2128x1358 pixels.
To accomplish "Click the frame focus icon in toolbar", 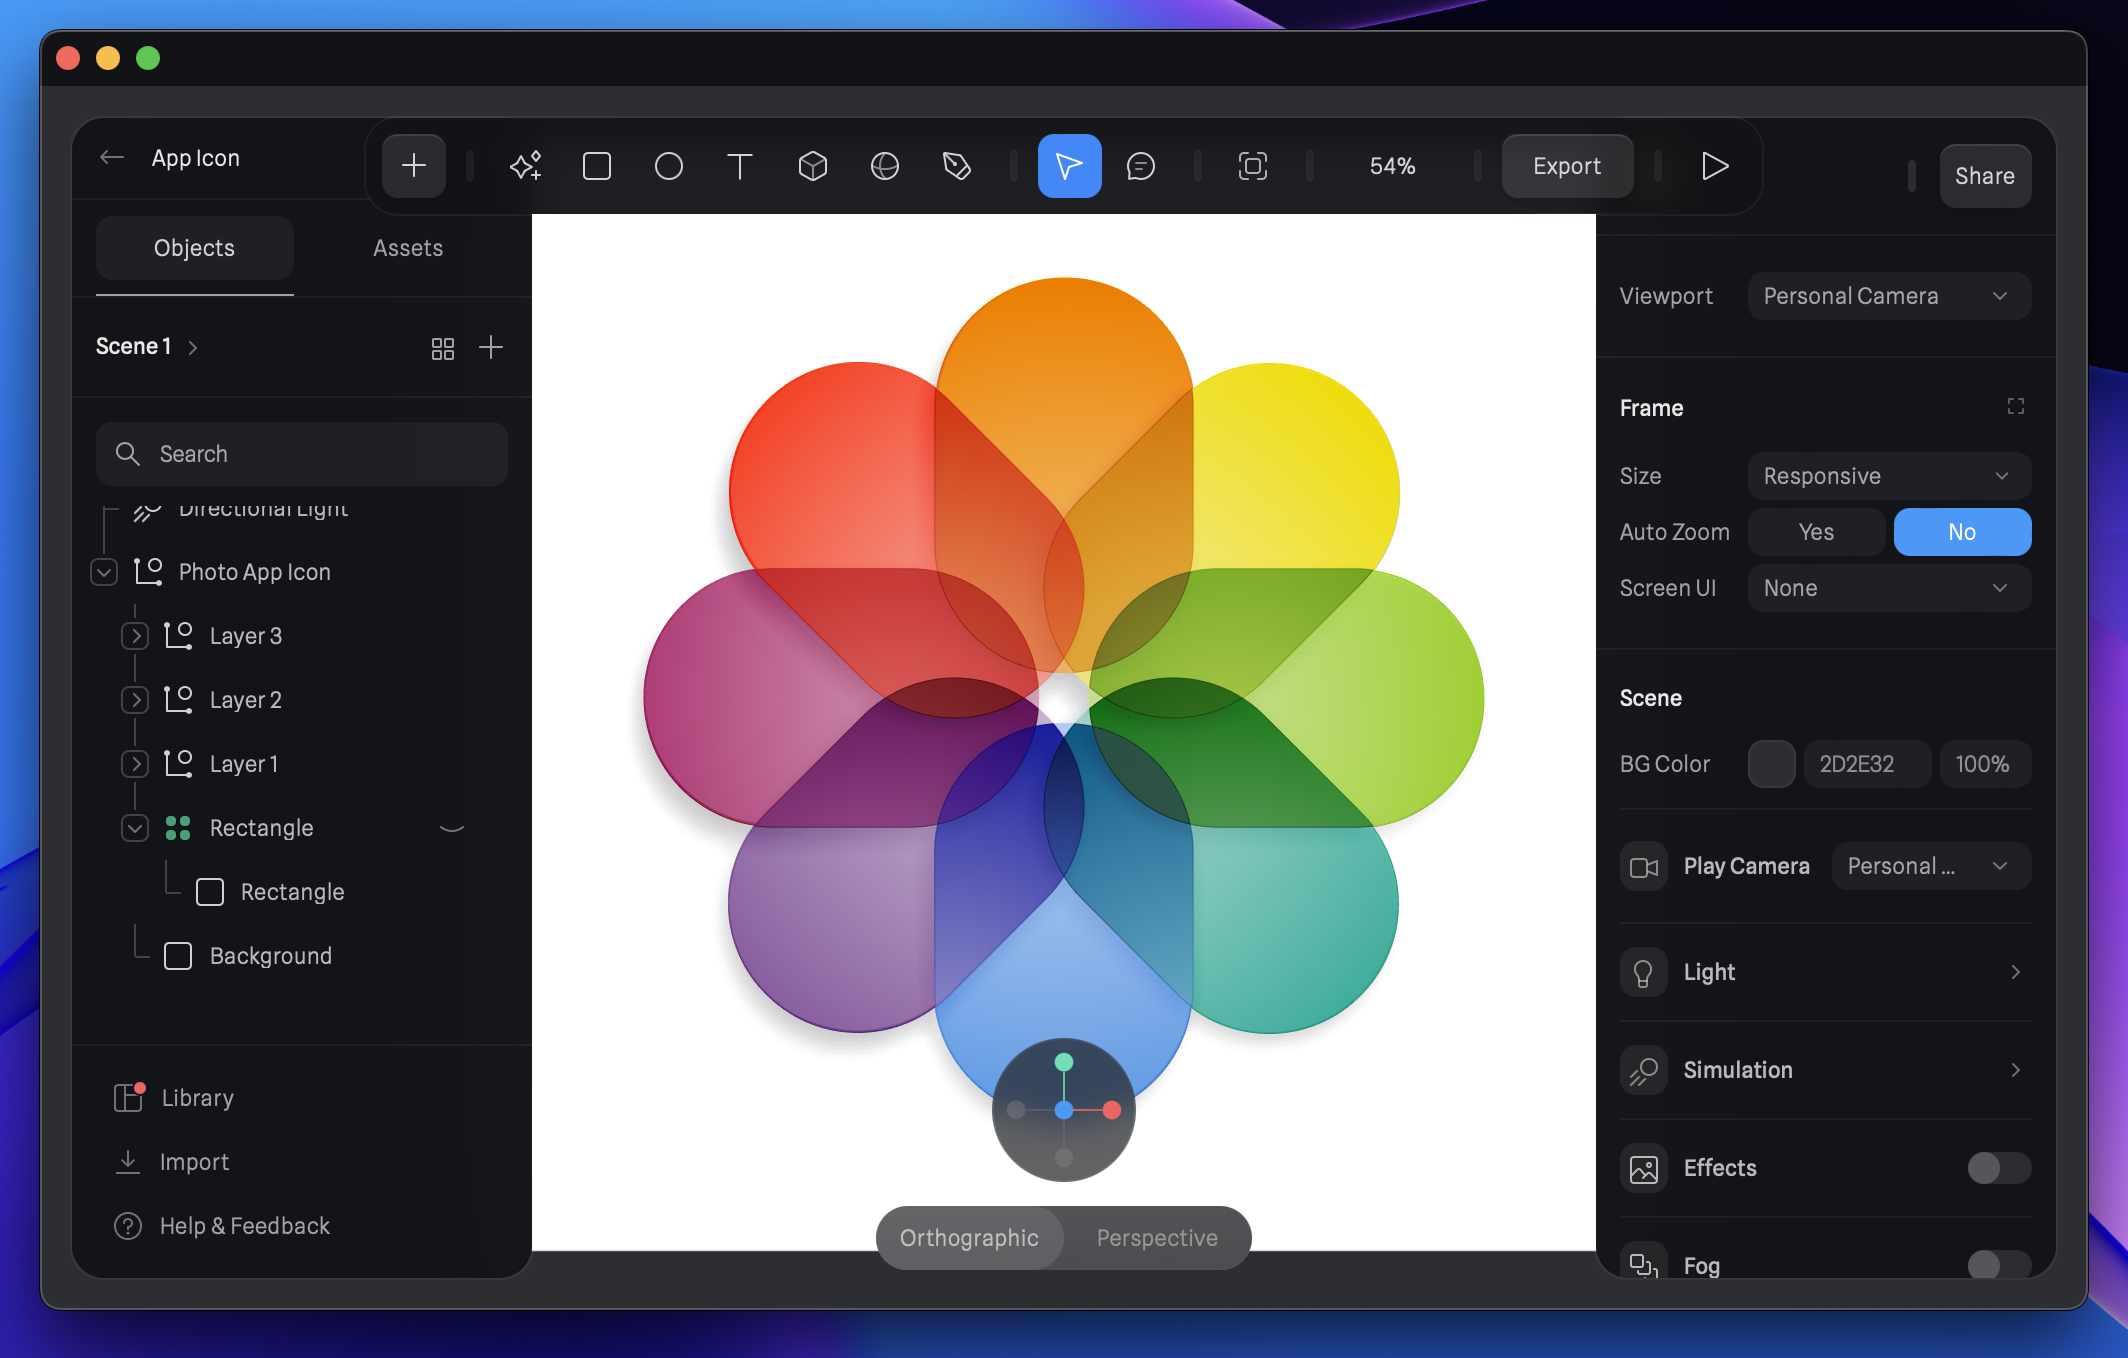I will (x=1252, y=166).
